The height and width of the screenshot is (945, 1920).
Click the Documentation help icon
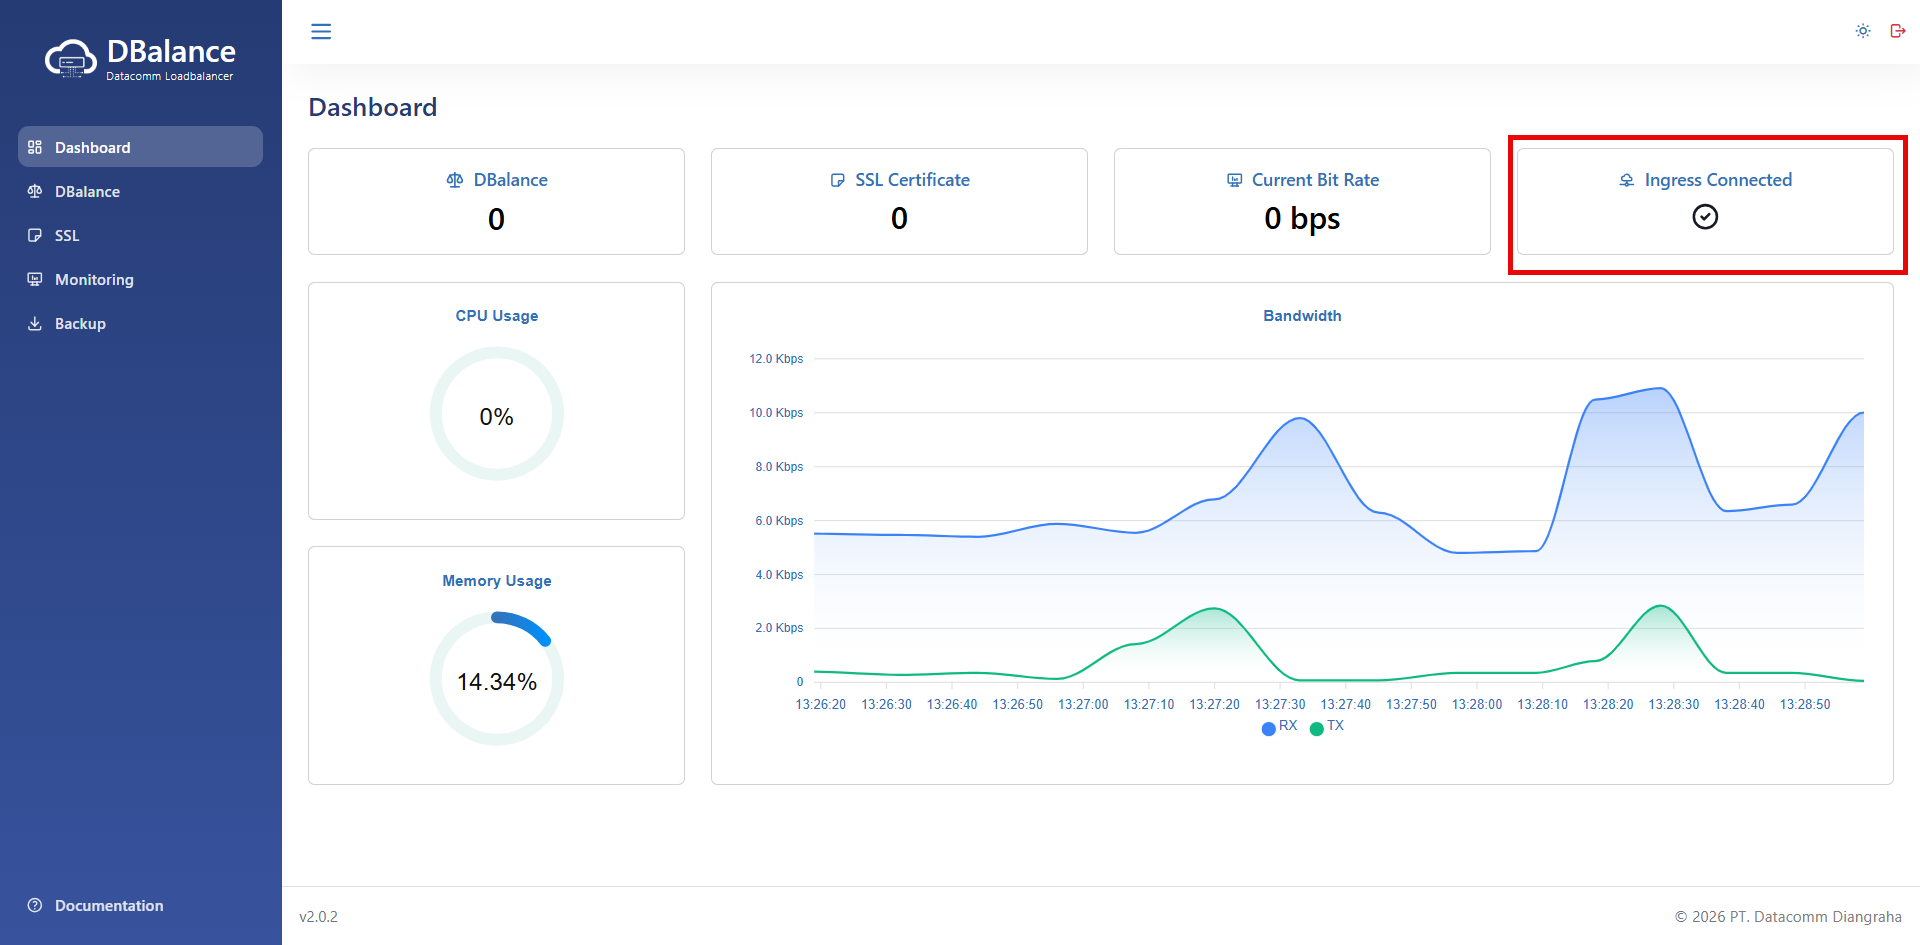pyautogui.click(x=35, y=906)
